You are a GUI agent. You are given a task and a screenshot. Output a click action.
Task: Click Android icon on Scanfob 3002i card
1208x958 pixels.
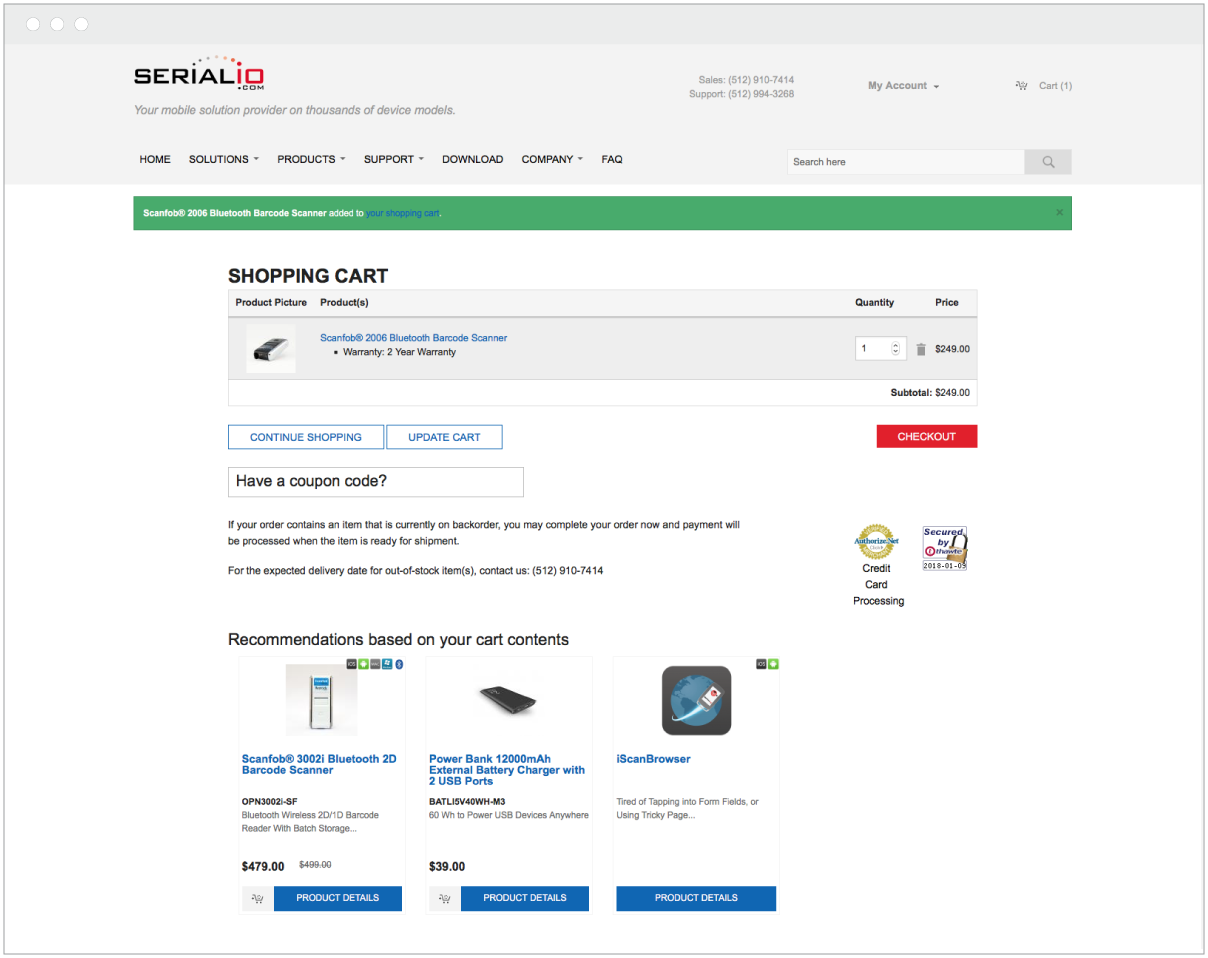click(363, 664)
